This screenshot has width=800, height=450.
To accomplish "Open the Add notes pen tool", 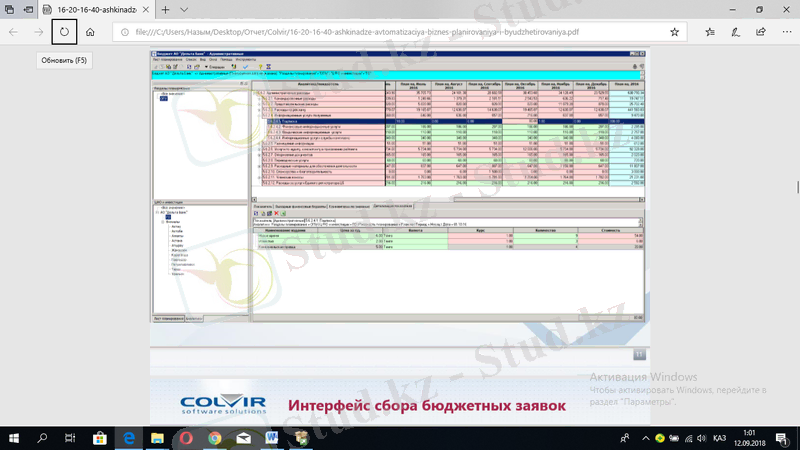I will tap(736, 32).
